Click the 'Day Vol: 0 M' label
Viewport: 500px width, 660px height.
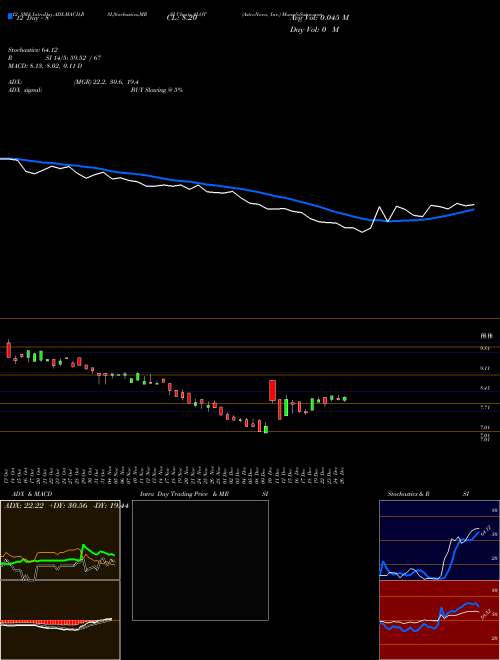pos(314,29)
